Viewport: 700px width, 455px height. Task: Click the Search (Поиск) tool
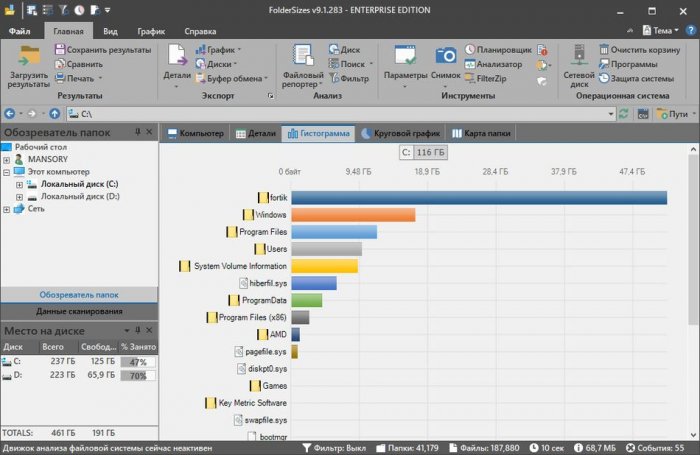350,64
